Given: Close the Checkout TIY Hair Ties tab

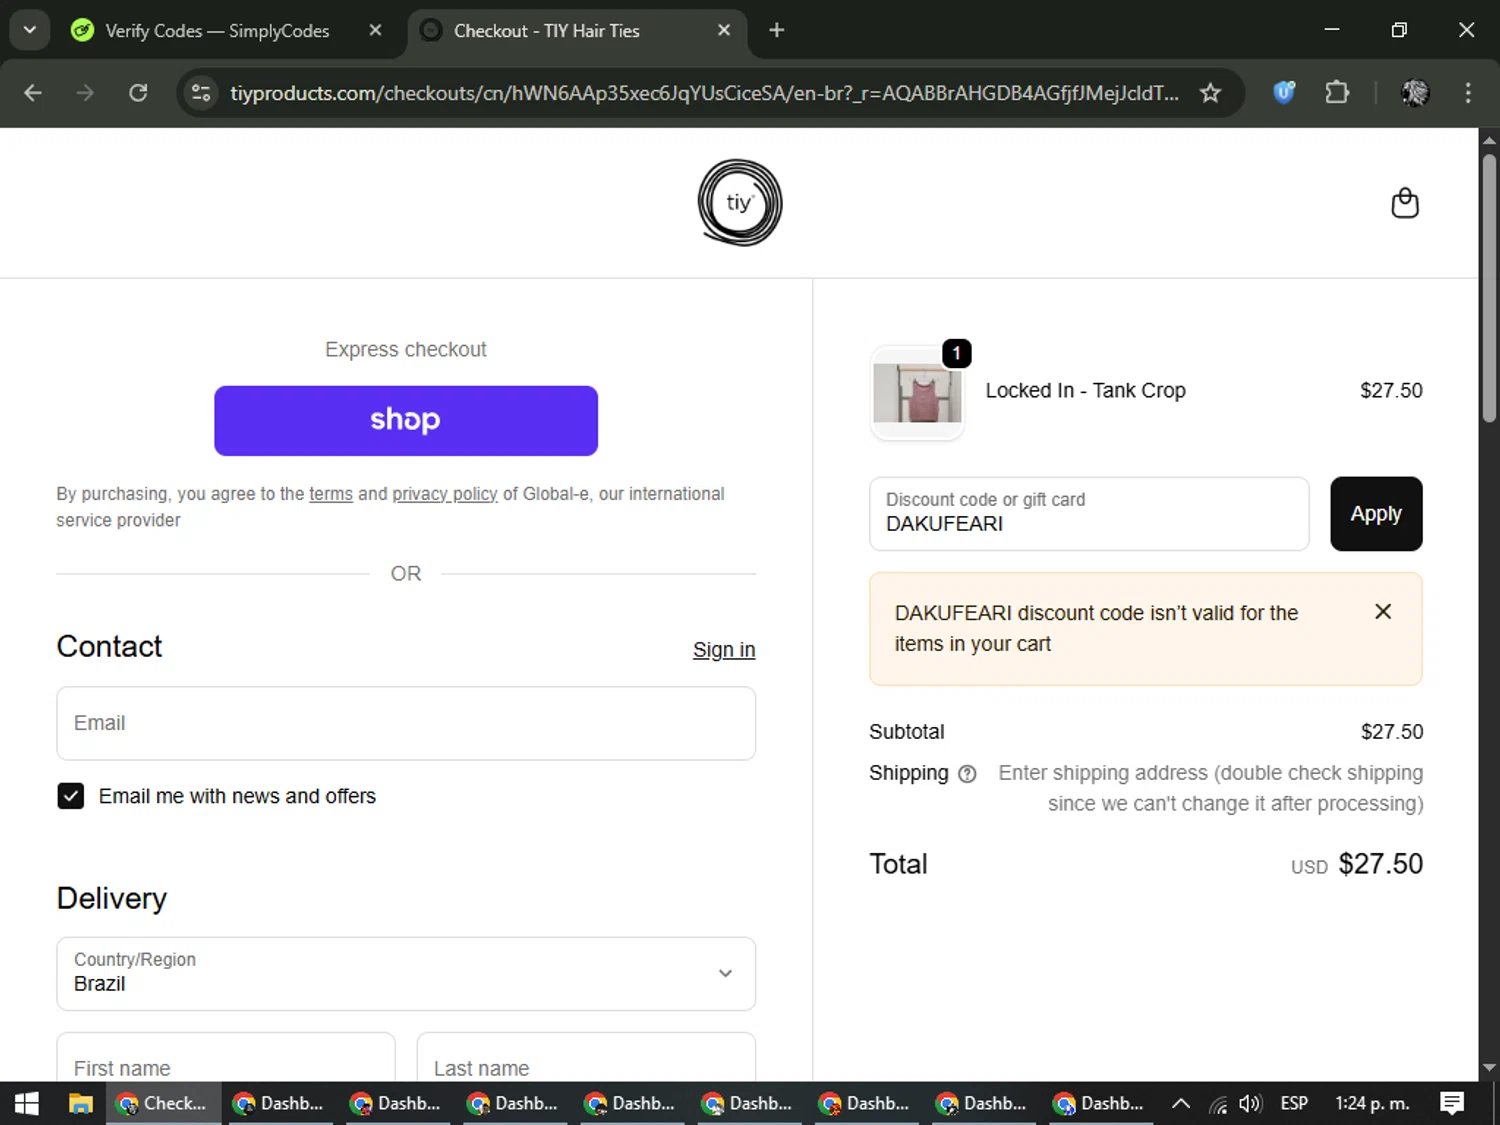Looking at the screenshot, I should point(724,30).
